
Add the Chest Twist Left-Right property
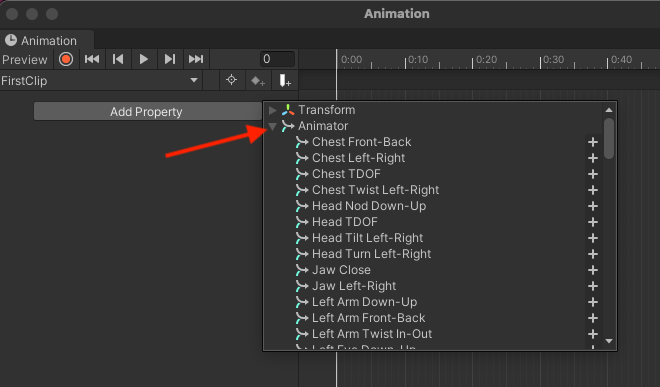point(593,190)
